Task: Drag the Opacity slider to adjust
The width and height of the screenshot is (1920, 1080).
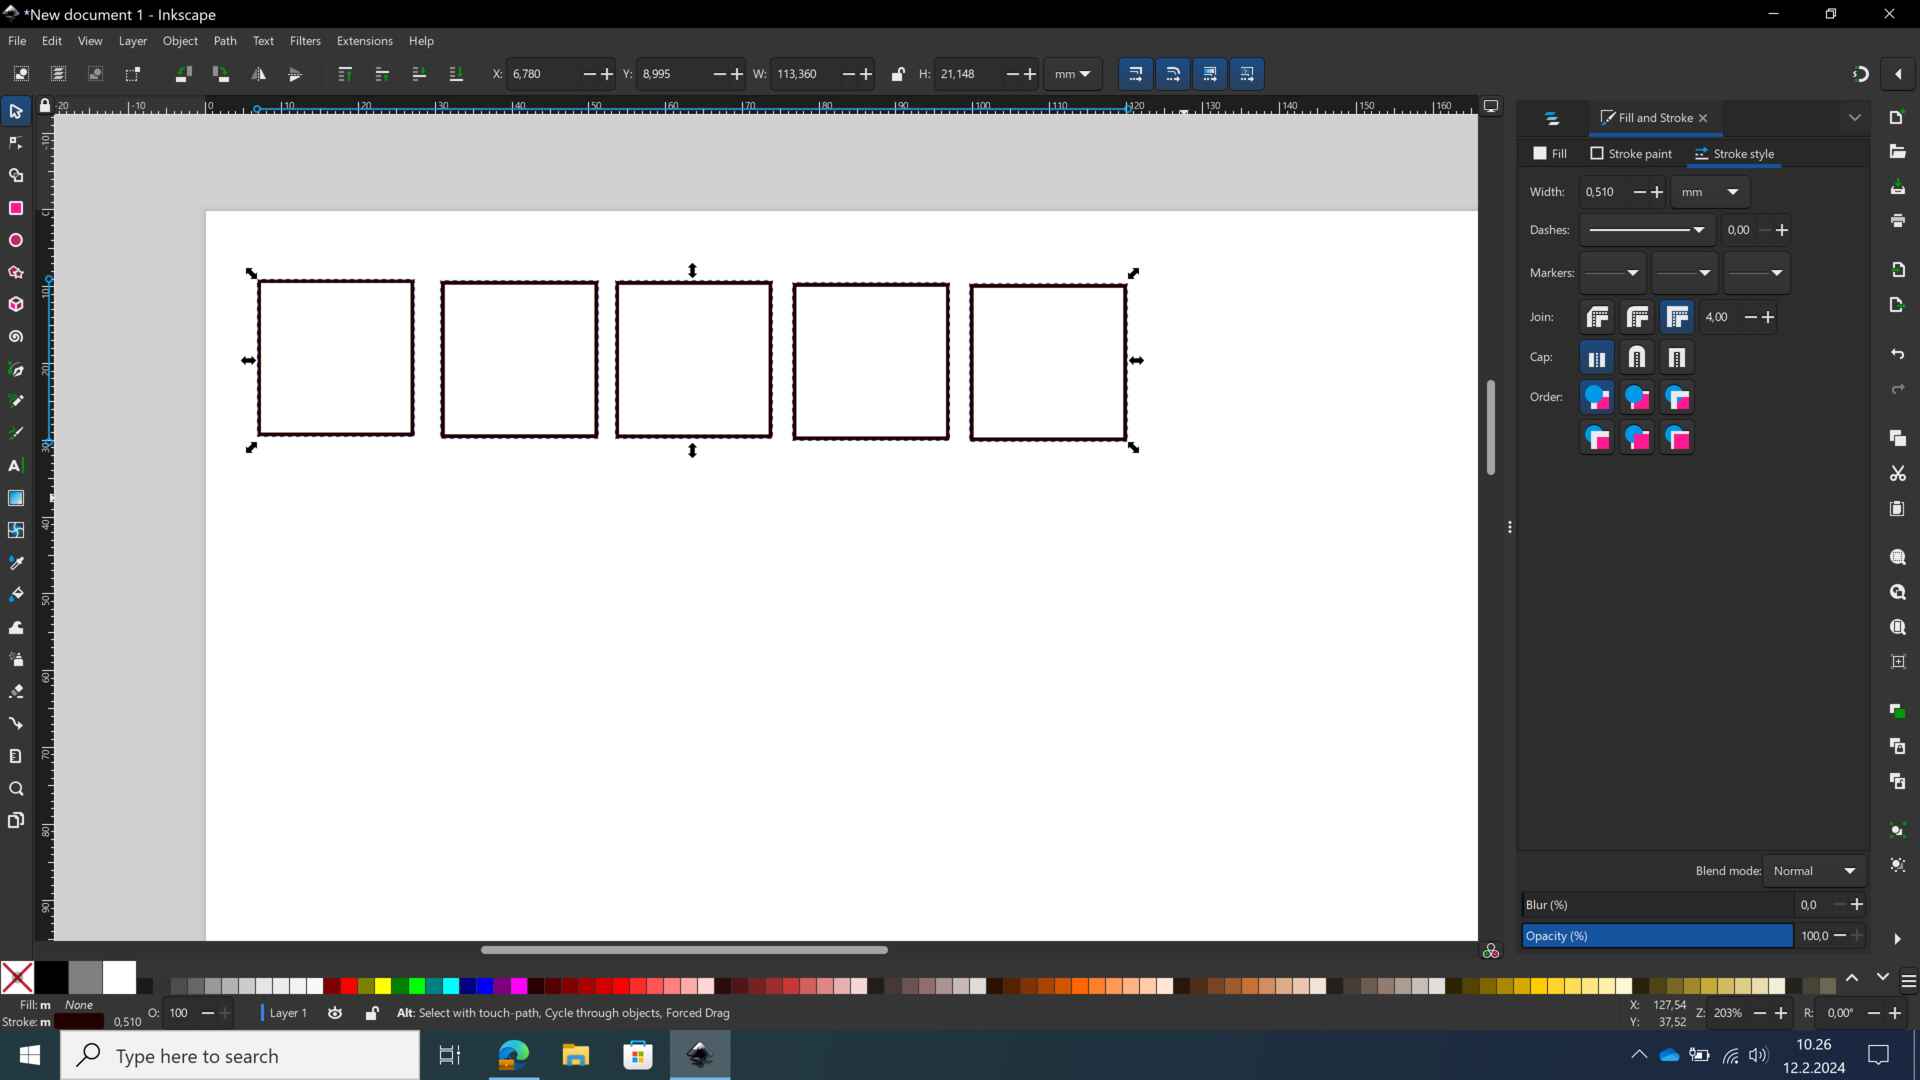Action: (x=1658, y=935)
